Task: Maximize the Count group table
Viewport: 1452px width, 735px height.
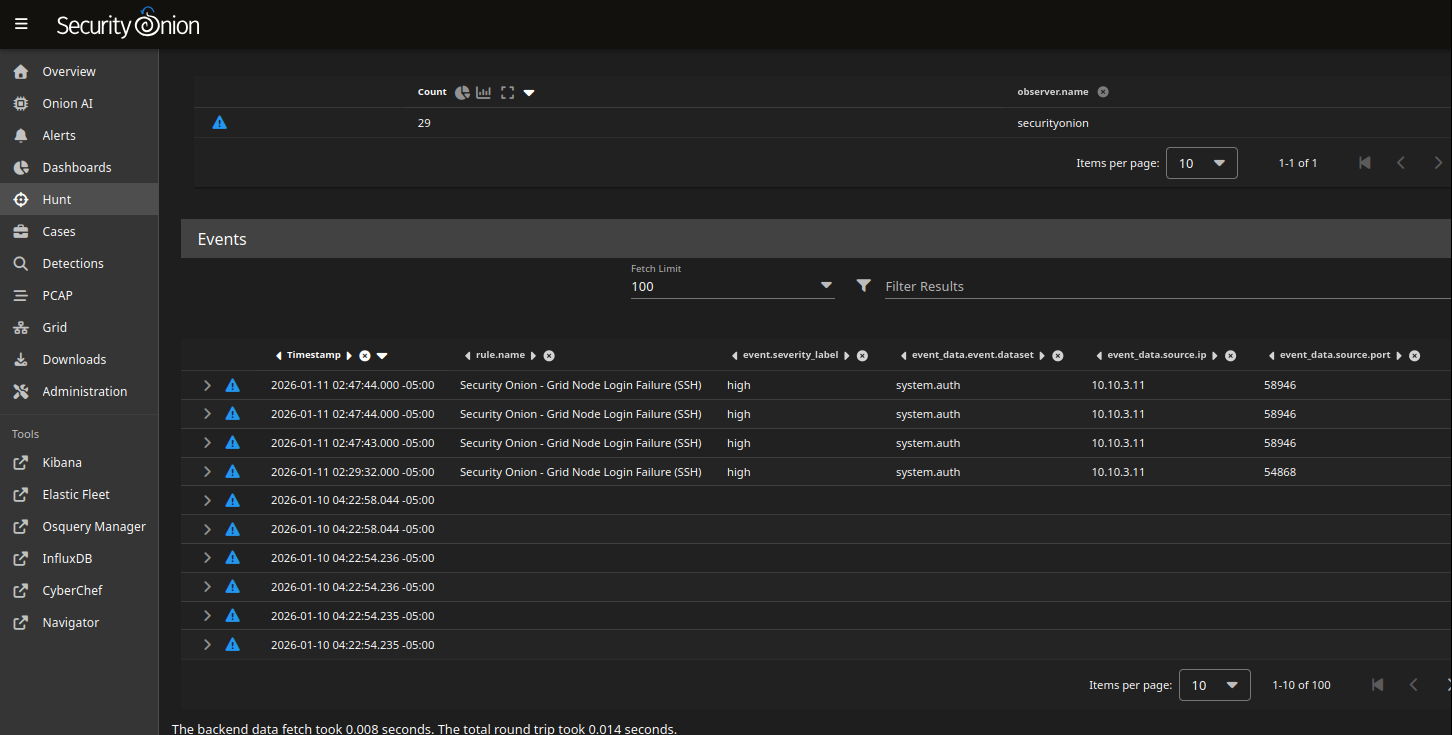Action: coord(507,92)
